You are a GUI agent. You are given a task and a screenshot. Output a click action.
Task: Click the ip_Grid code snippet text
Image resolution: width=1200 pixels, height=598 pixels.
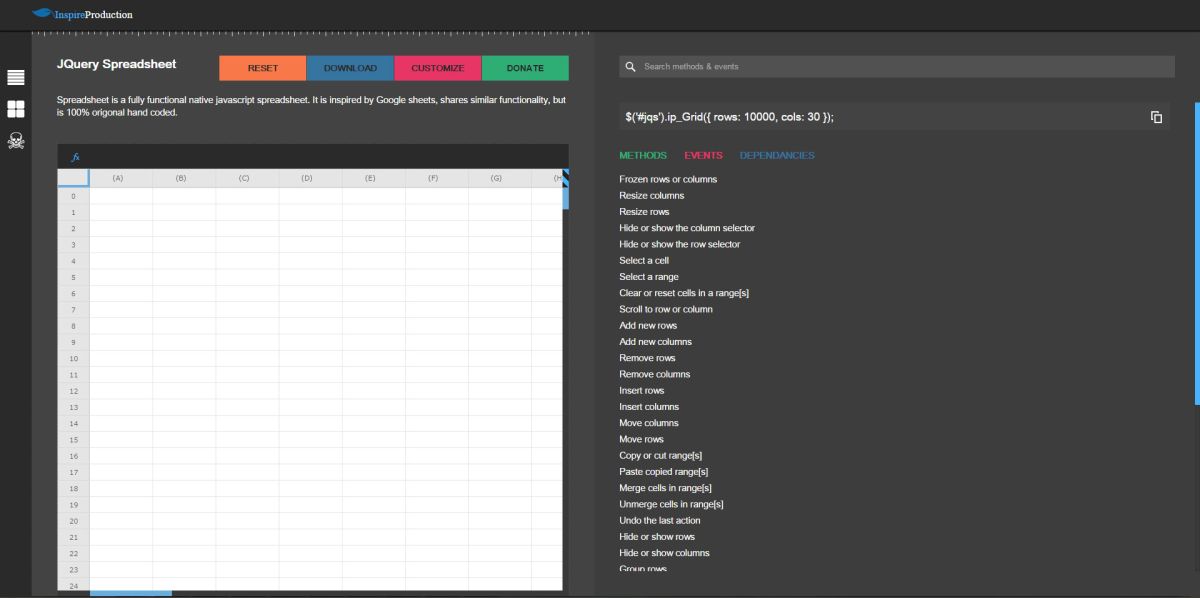(729, 117)
